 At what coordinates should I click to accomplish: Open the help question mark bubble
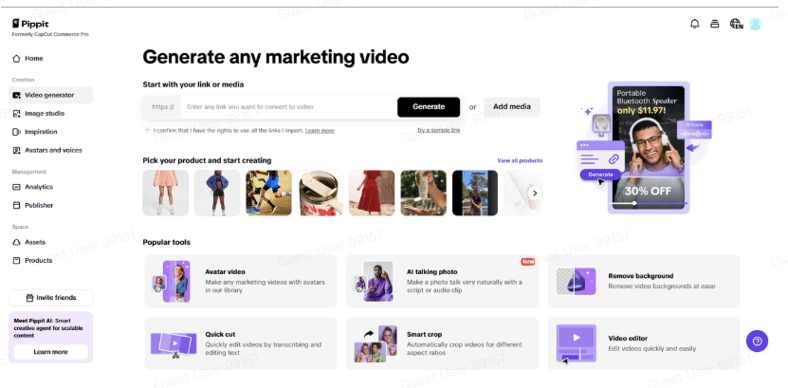point(757,341)
